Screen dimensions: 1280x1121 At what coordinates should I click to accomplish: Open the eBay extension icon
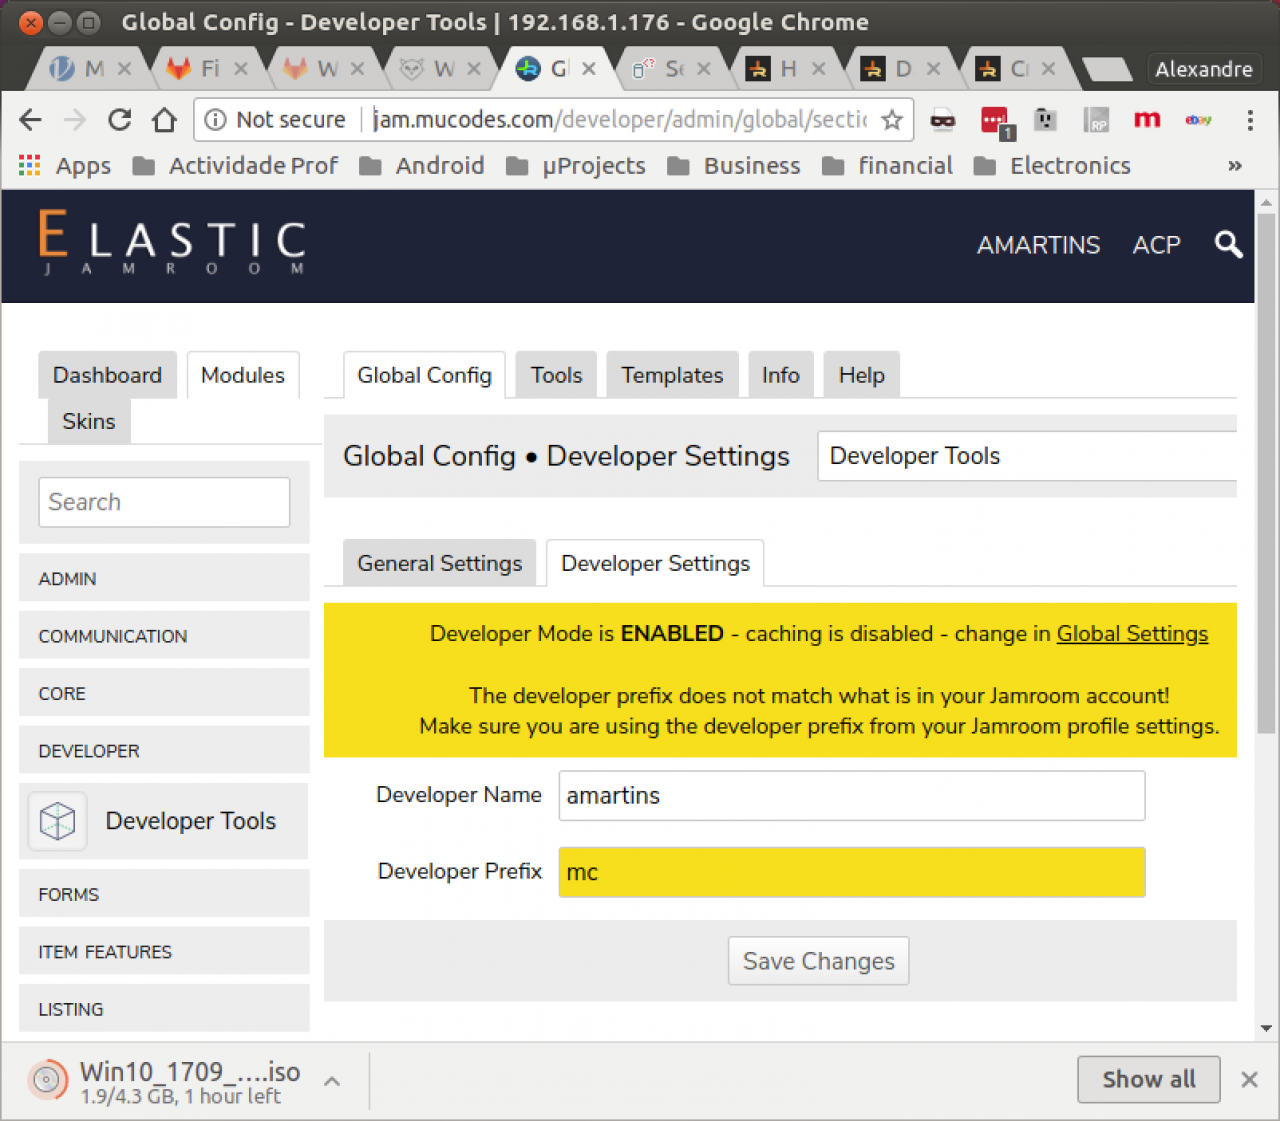pyautogui.click(x=1198, y=120)
